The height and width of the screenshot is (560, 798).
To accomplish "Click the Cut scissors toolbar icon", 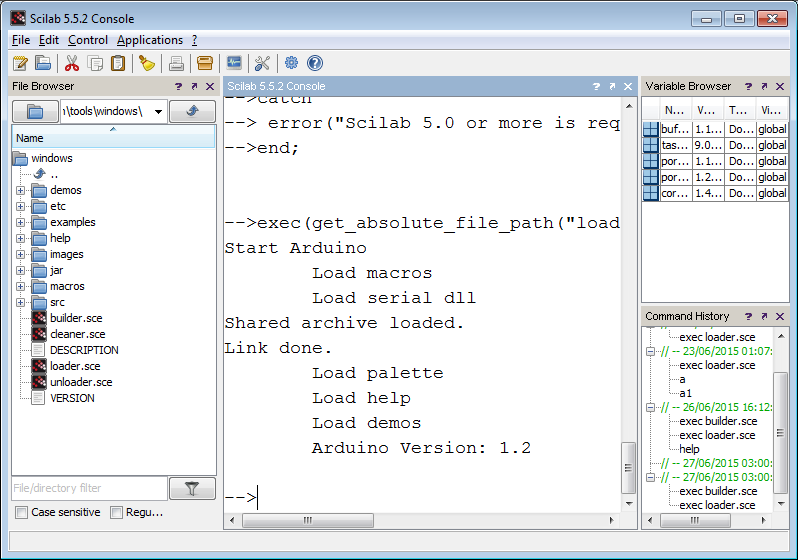I will pyautogui.click(x=72, y=63).
